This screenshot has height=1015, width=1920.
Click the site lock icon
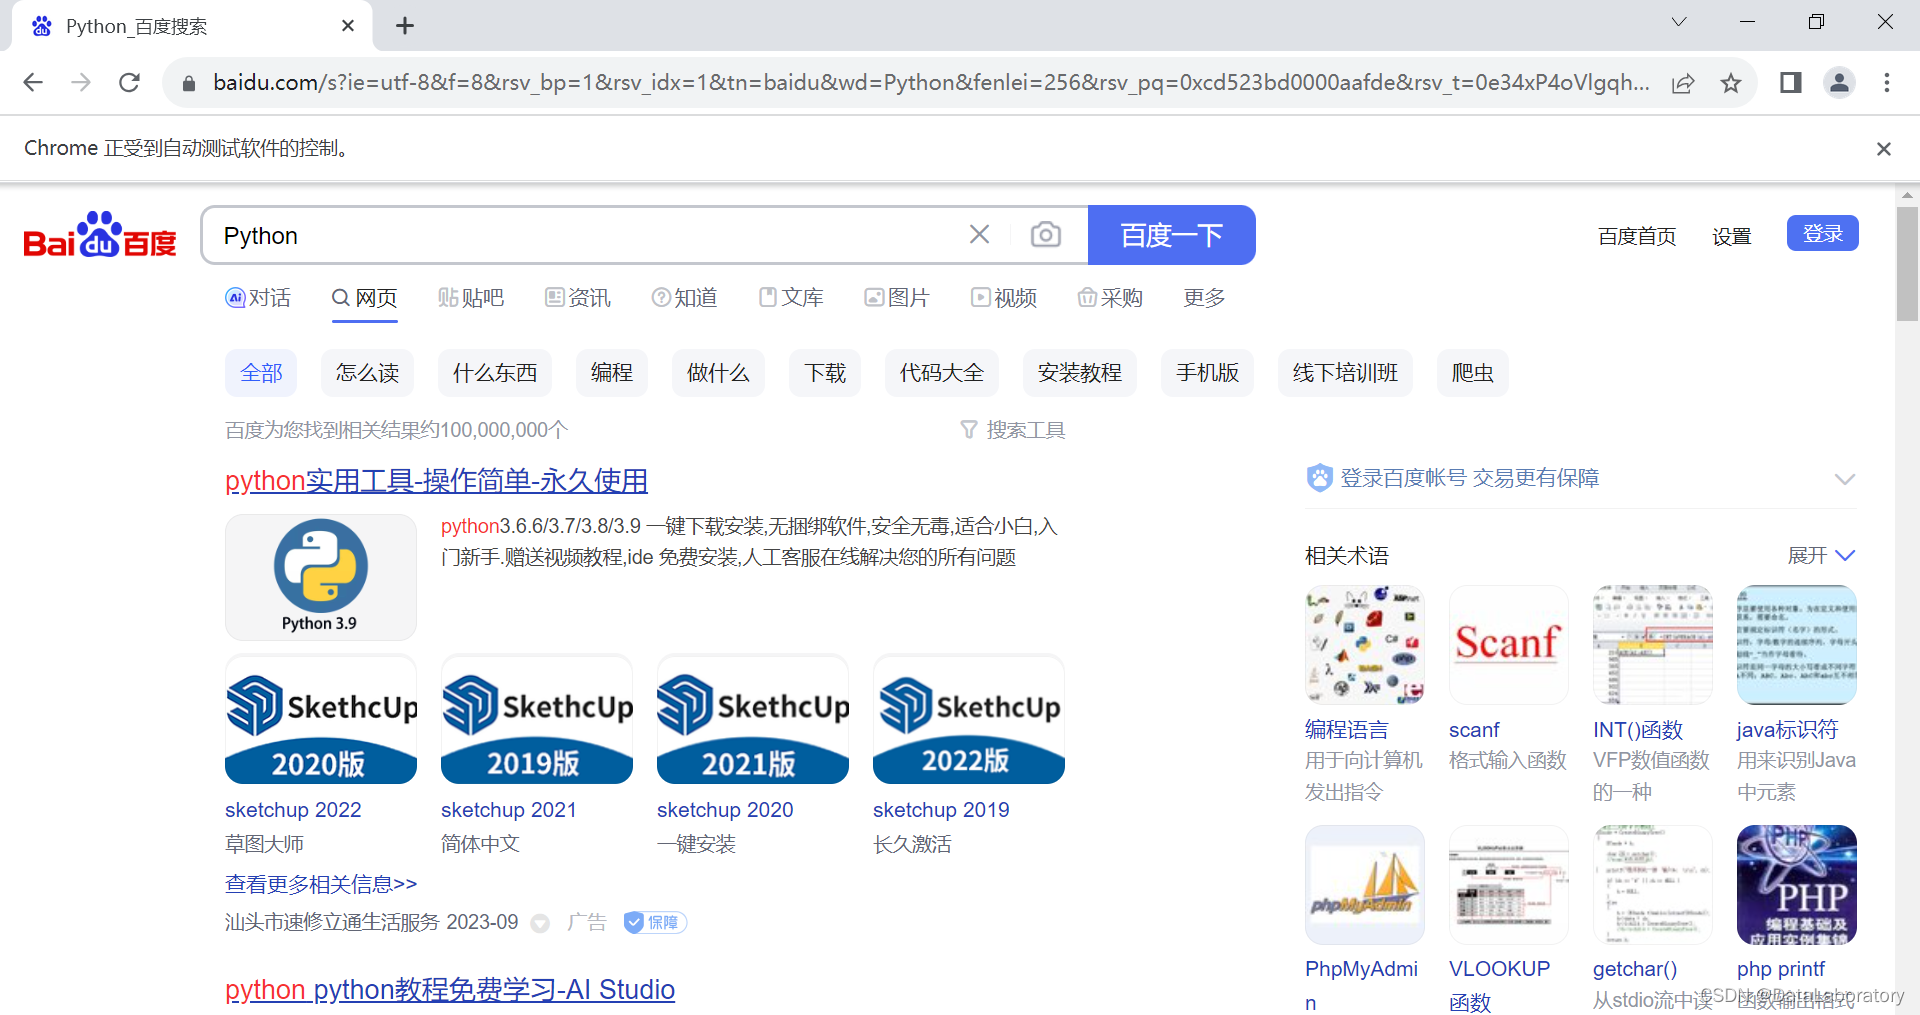tap(188, 83)
